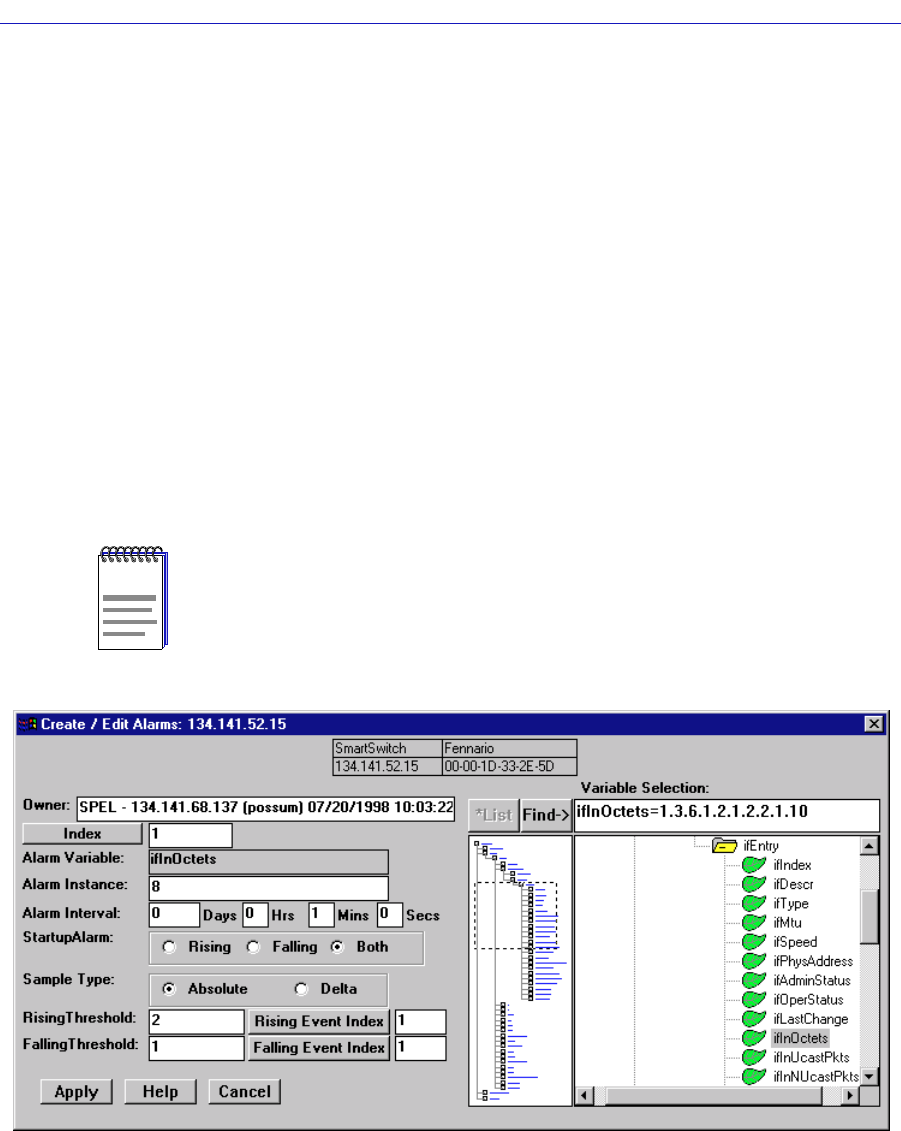
Task: Click the Falling Event Index button
Action: pyautogui.click(x=319, y=1047)
